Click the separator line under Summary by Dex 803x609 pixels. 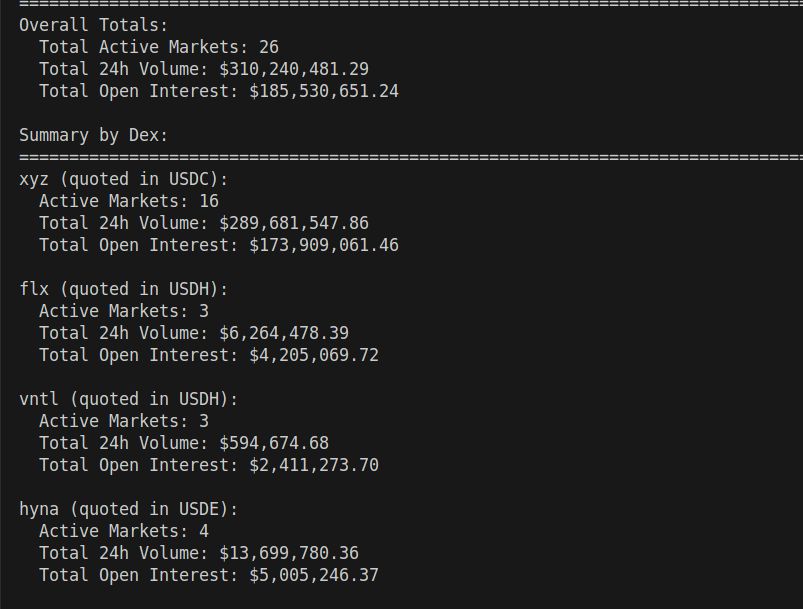[400, 157]
